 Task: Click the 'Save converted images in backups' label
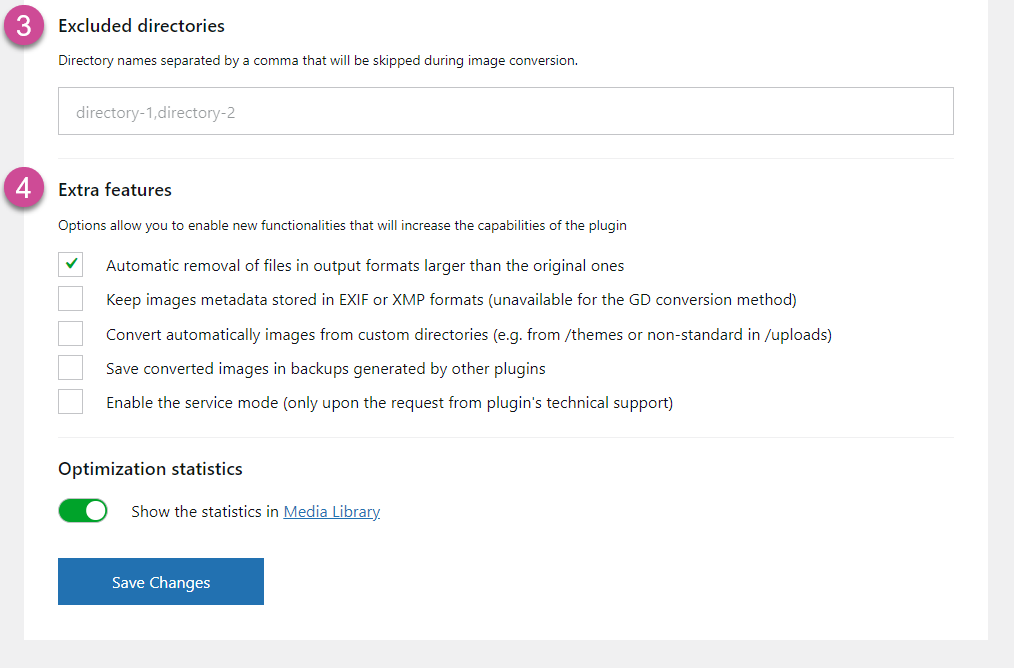point(326,369)
